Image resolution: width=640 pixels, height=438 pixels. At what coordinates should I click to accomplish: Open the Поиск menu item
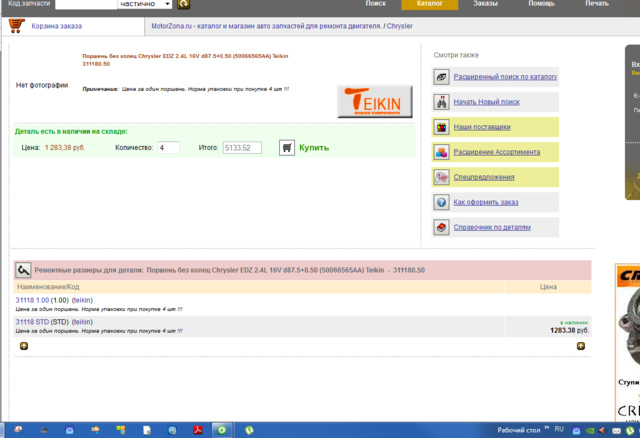[376, 4]
